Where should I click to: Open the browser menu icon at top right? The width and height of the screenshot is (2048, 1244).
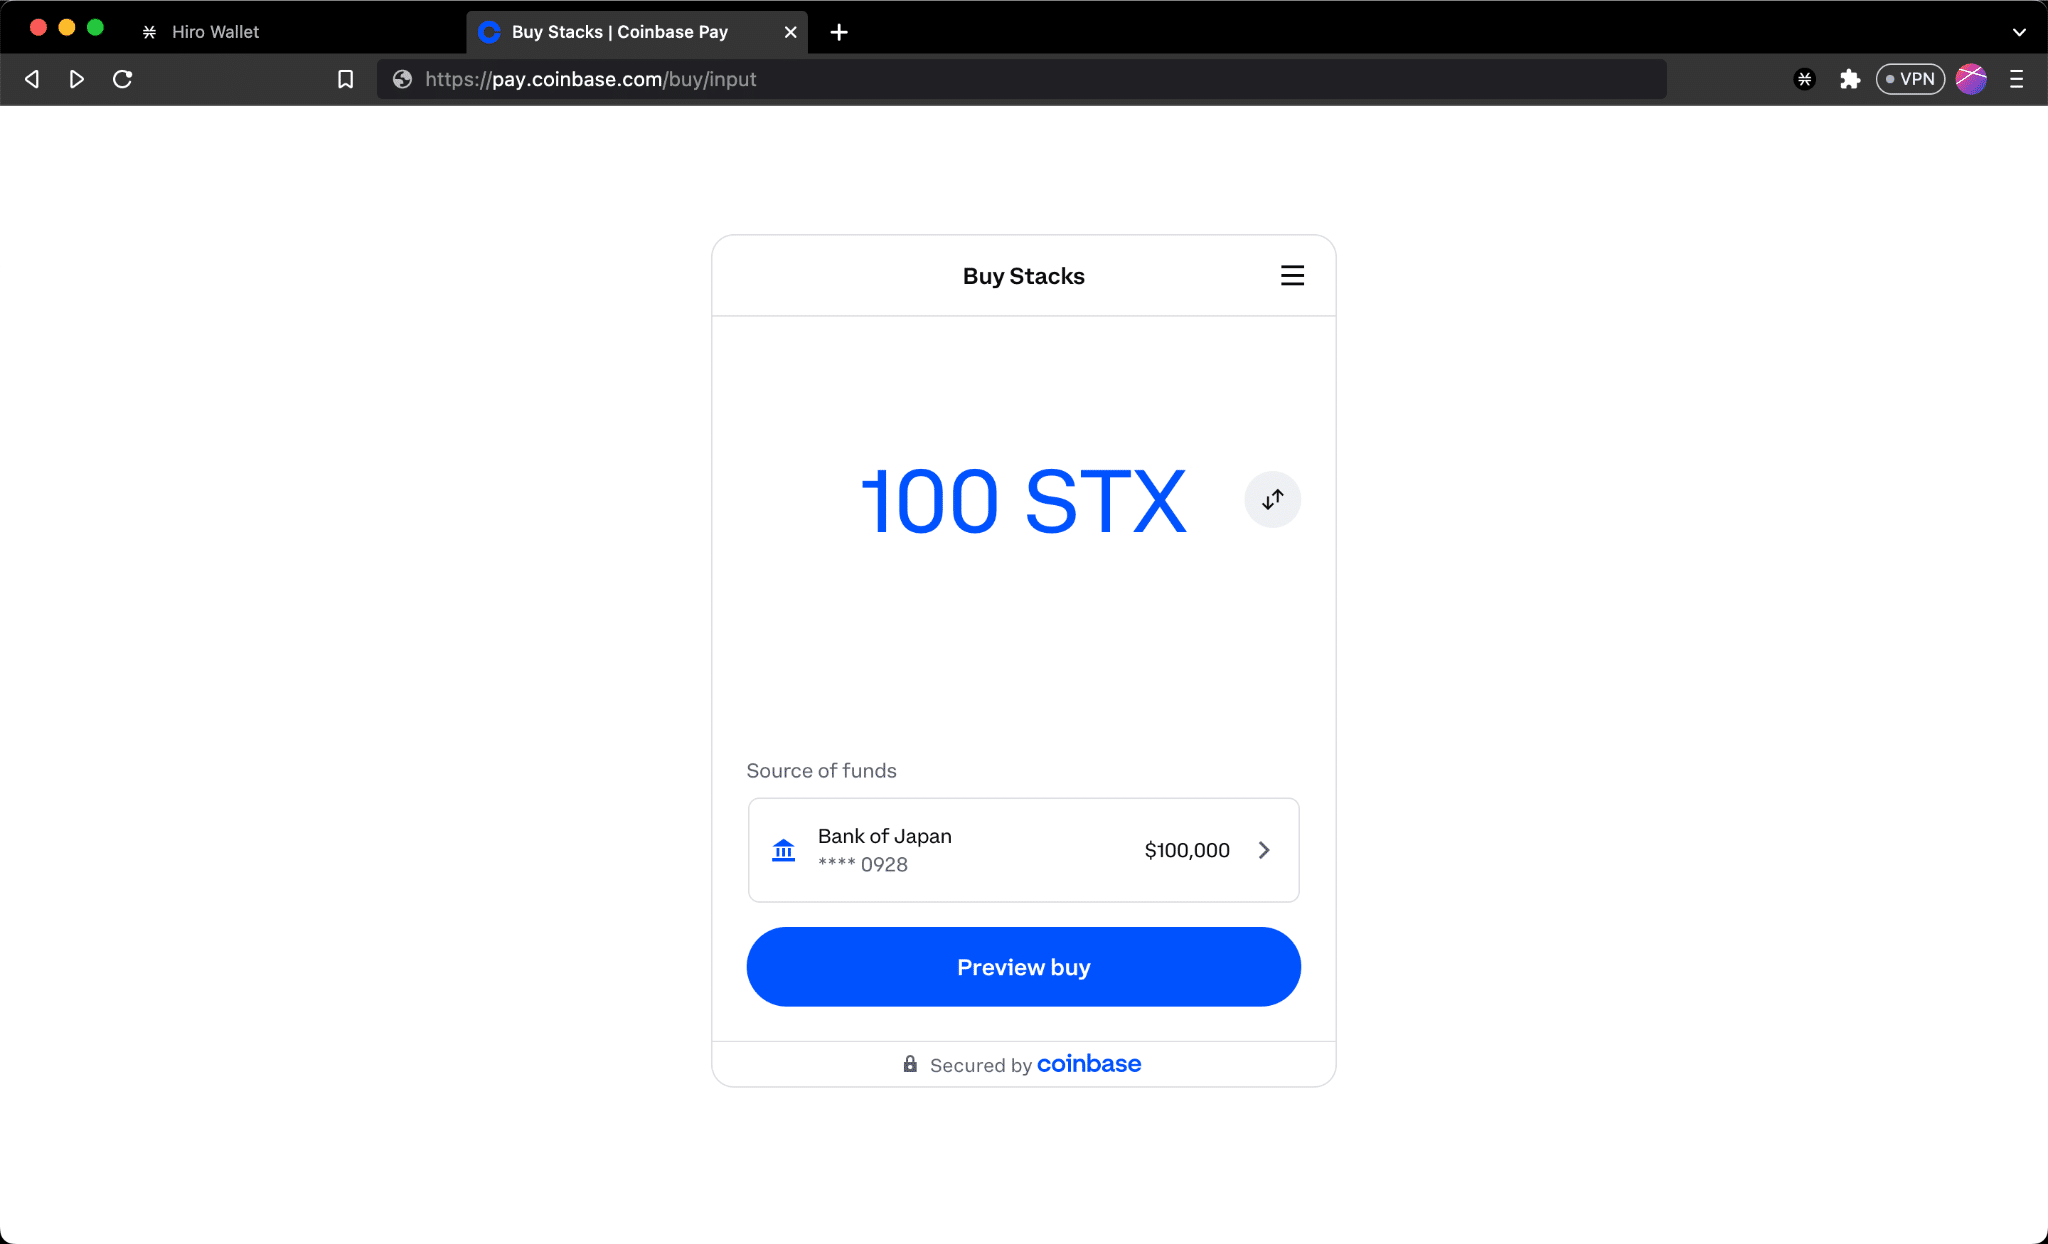[2017, 79]
